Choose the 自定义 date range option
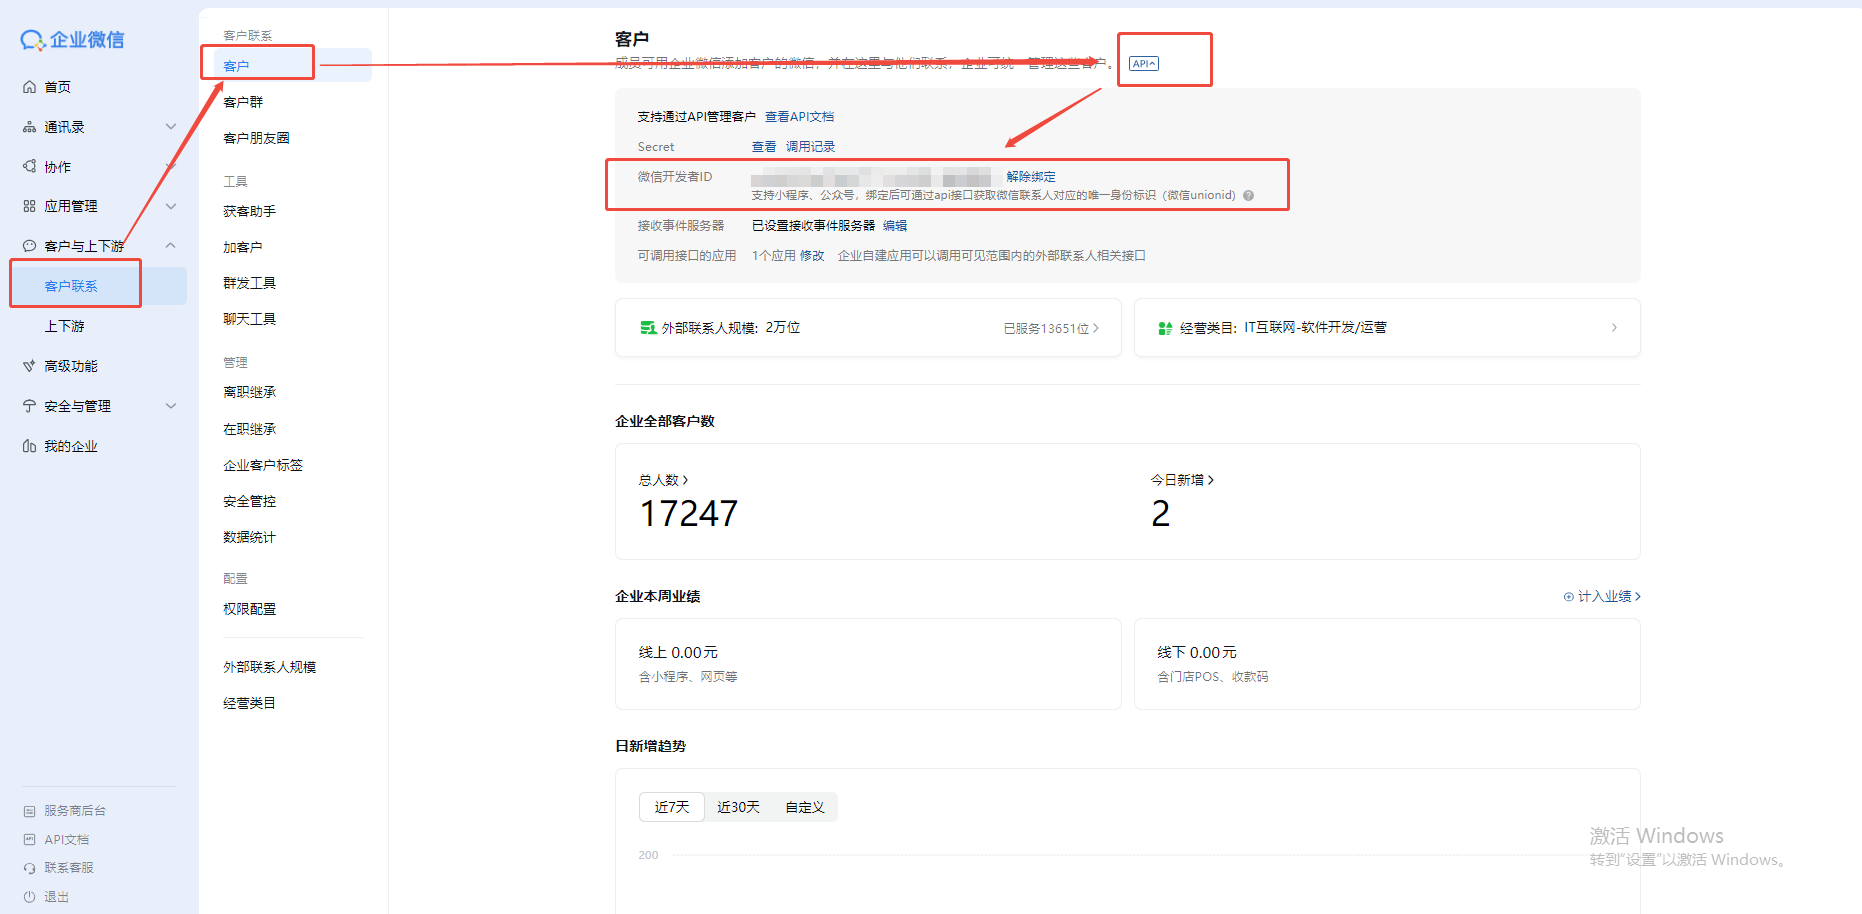Image resolution: width=1862 pixels, height=914 pixels. tap(804, 807)
